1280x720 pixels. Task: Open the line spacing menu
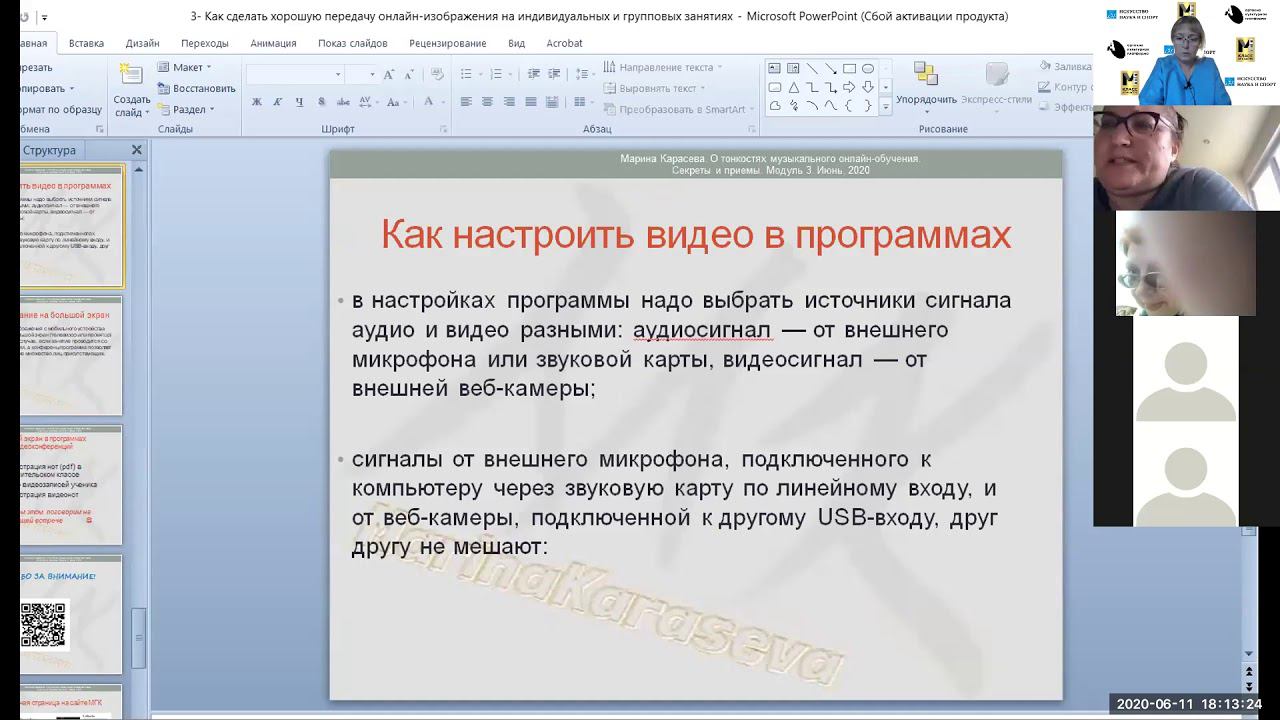coord(584,74)
